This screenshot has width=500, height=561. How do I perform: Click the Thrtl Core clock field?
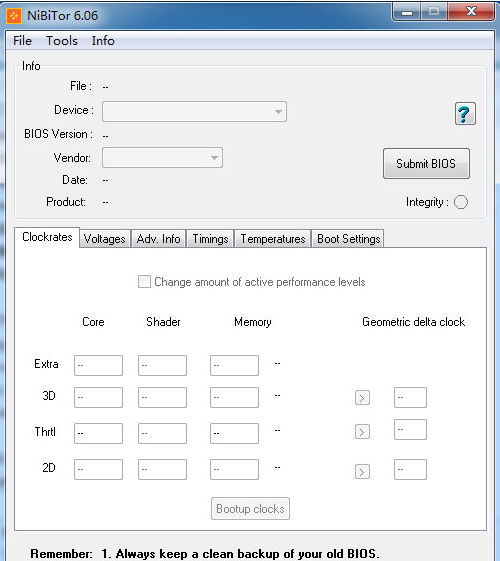[x=98, y=433]
